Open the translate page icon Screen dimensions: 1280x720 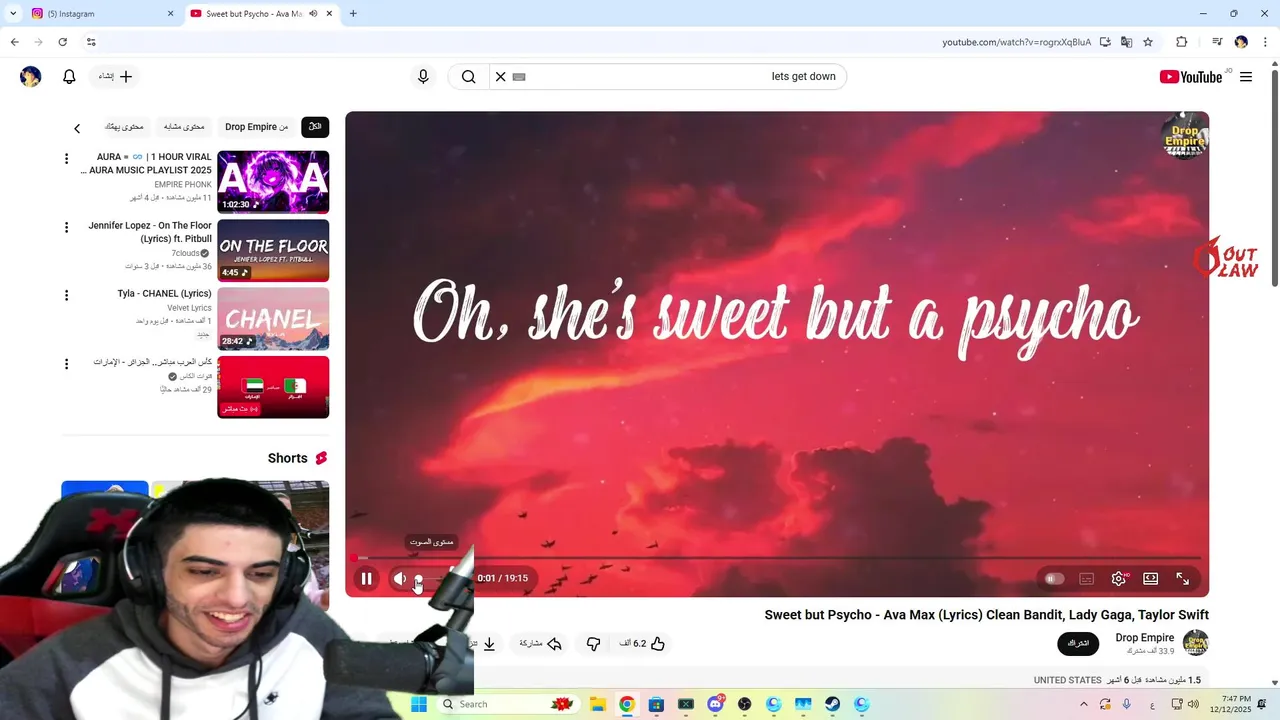tap(1126, 42)
